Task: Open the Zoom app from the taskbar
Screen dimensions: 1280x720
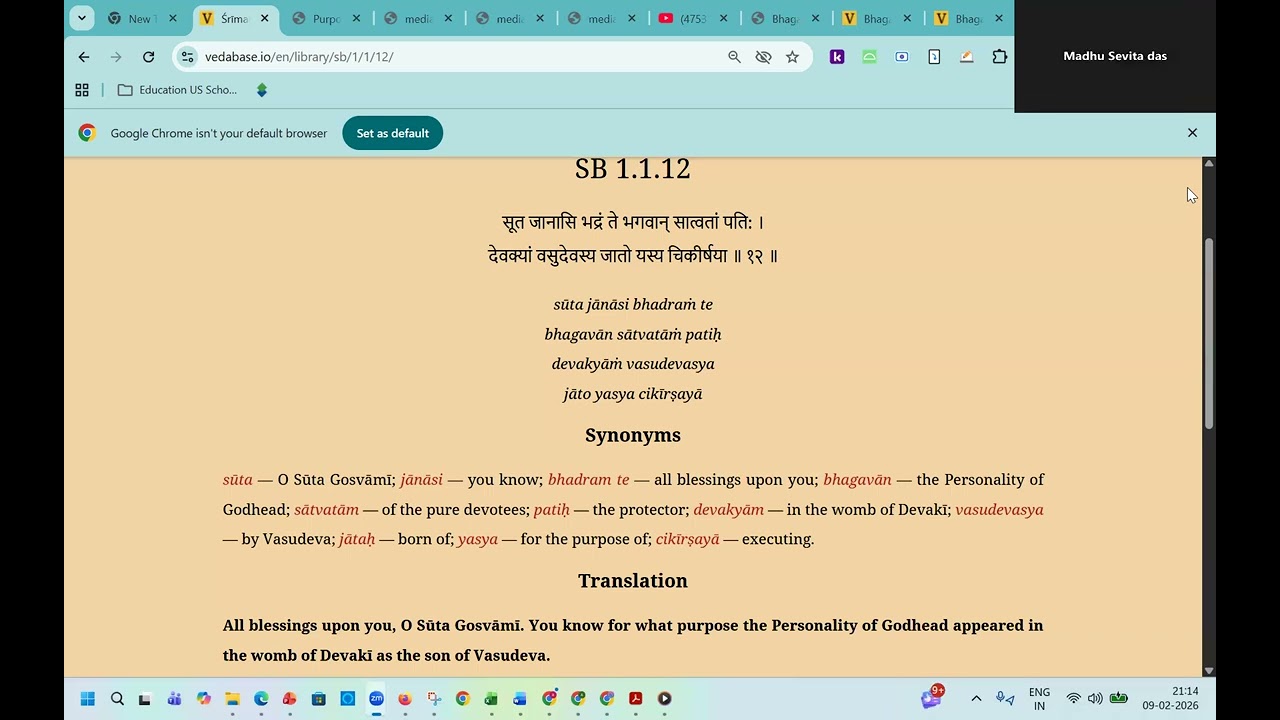Action: click(x=376, y=699)
